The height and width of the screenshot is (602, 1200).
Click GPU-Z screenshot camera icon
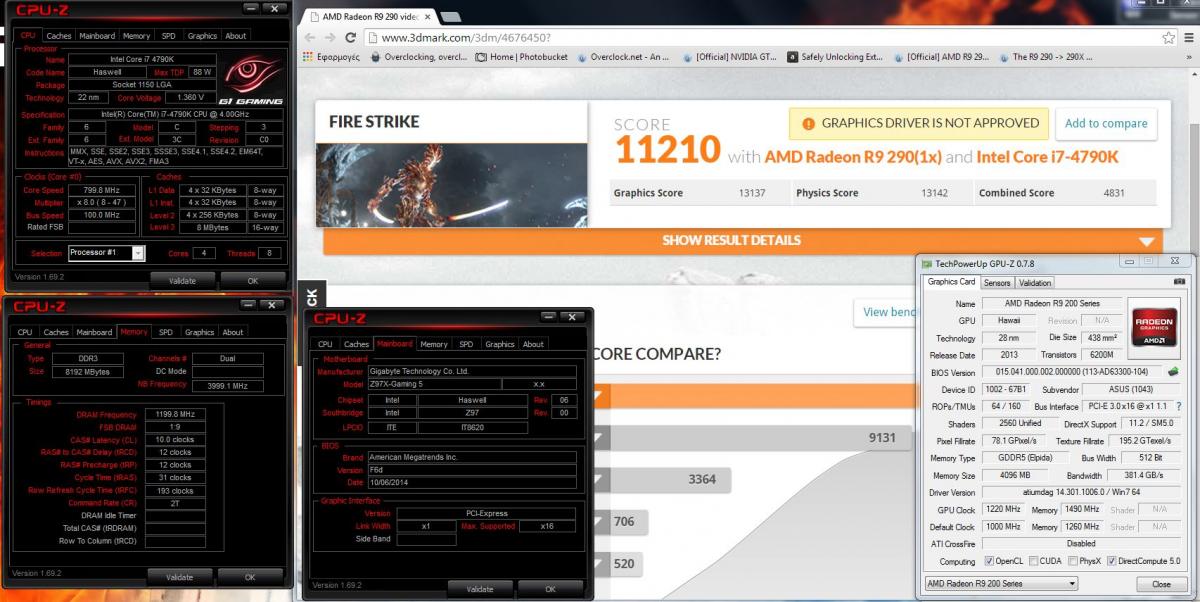[1181, 282]
